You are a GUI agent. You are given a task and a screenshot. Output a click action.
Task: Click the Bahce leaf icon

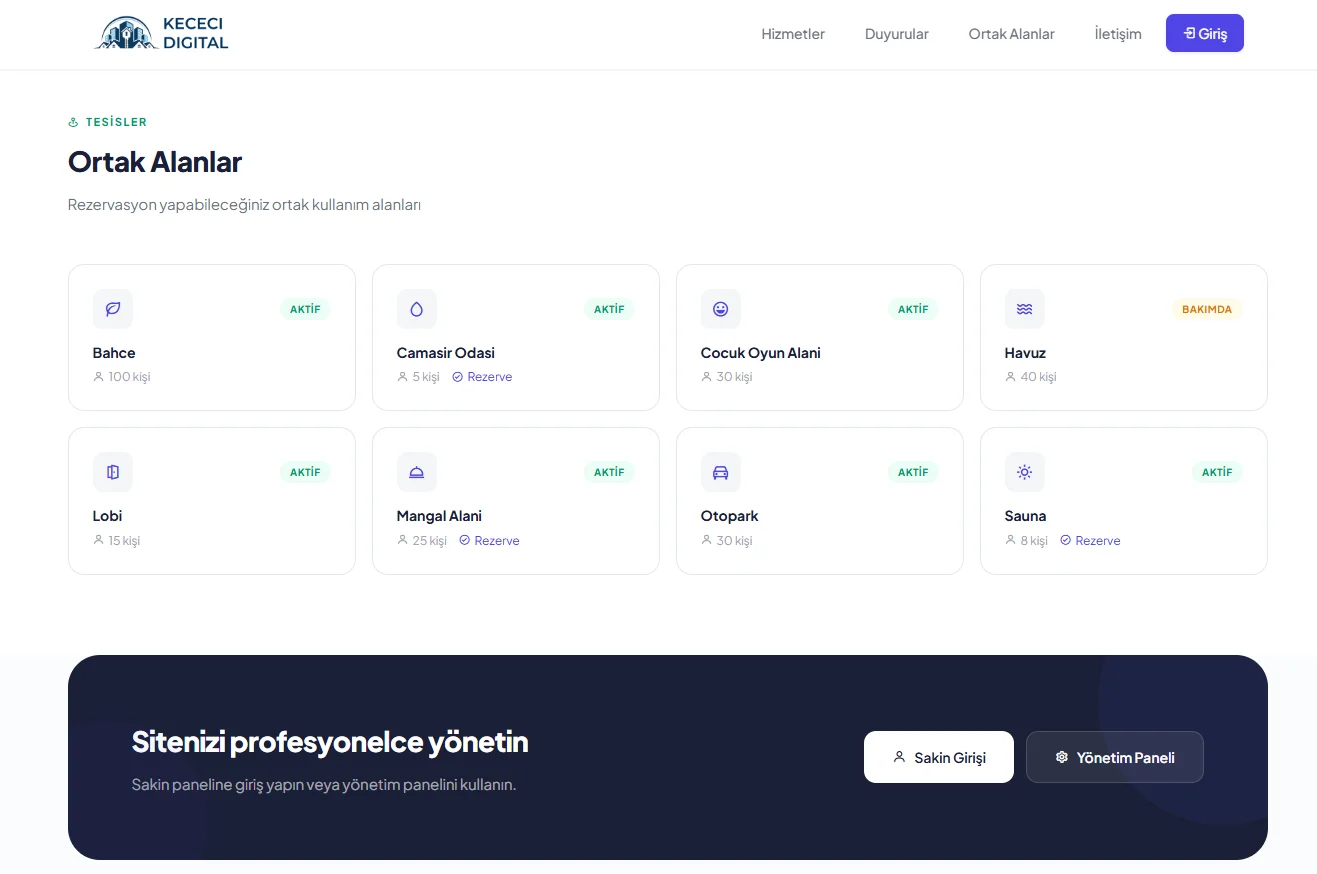click(113, 309)
